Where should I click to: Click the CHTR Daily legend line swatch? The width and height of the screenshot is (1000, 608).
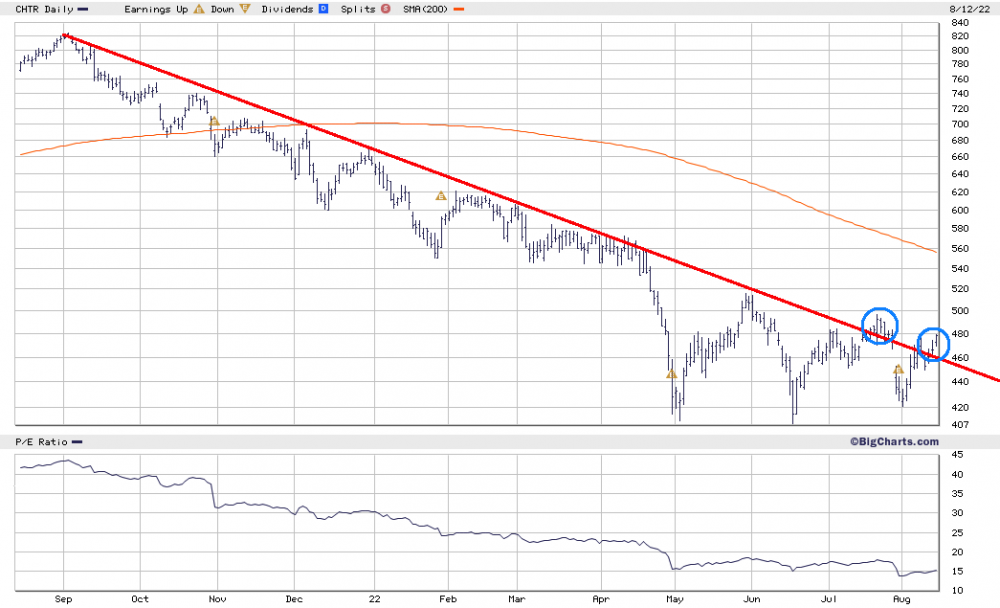[x=82, y=10]
